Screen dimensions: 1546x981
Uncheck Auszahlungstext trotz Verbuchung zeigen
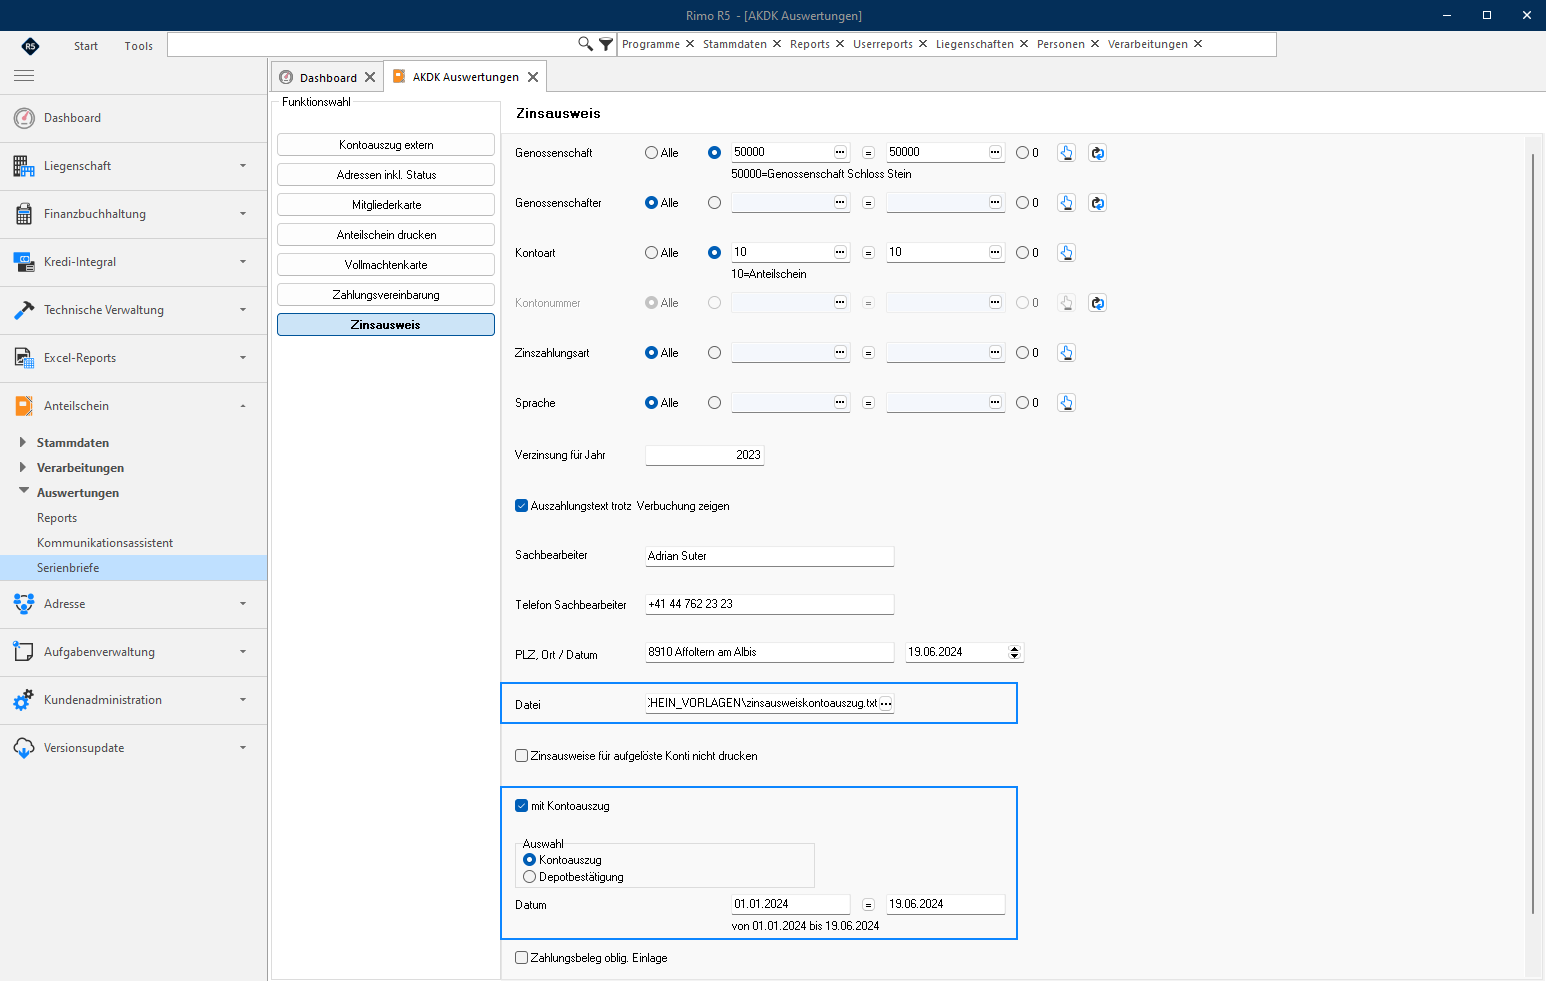(x=521, y=506)
